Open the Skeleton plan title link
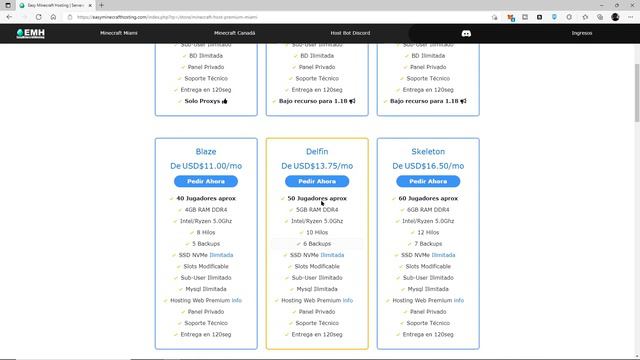Image resolution: width=640 pixels, height=360 pixels. coord(428,151)
